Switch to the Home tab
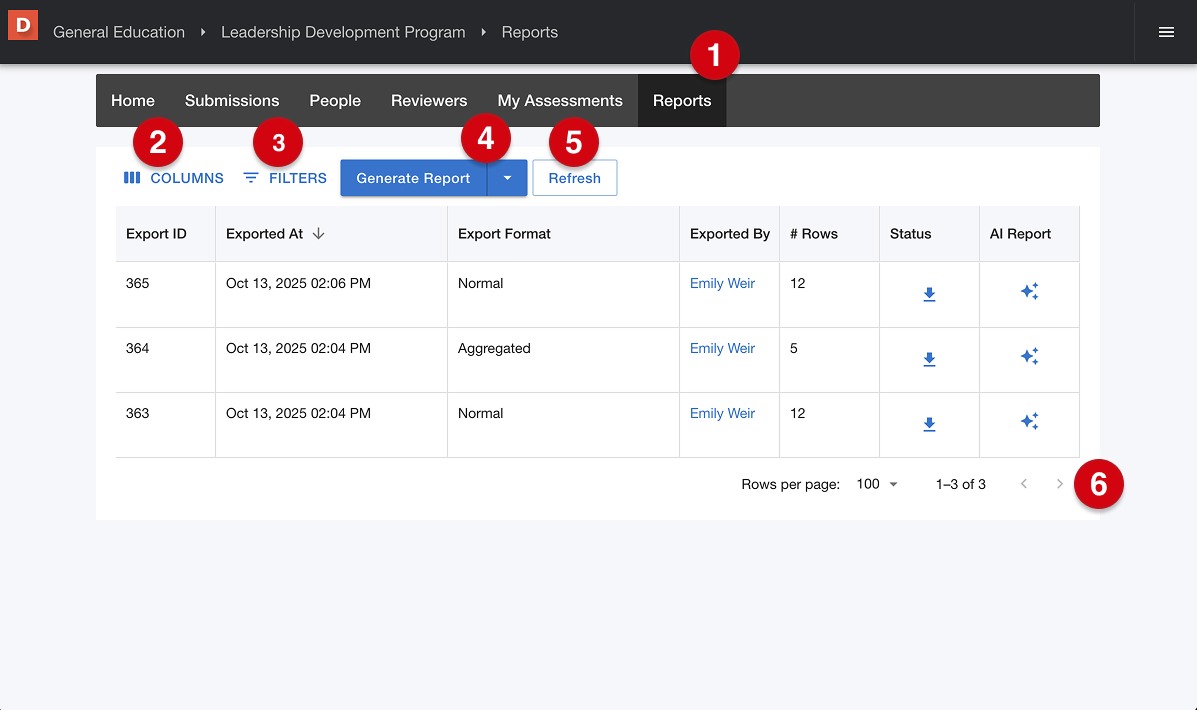 click(133, 101)
